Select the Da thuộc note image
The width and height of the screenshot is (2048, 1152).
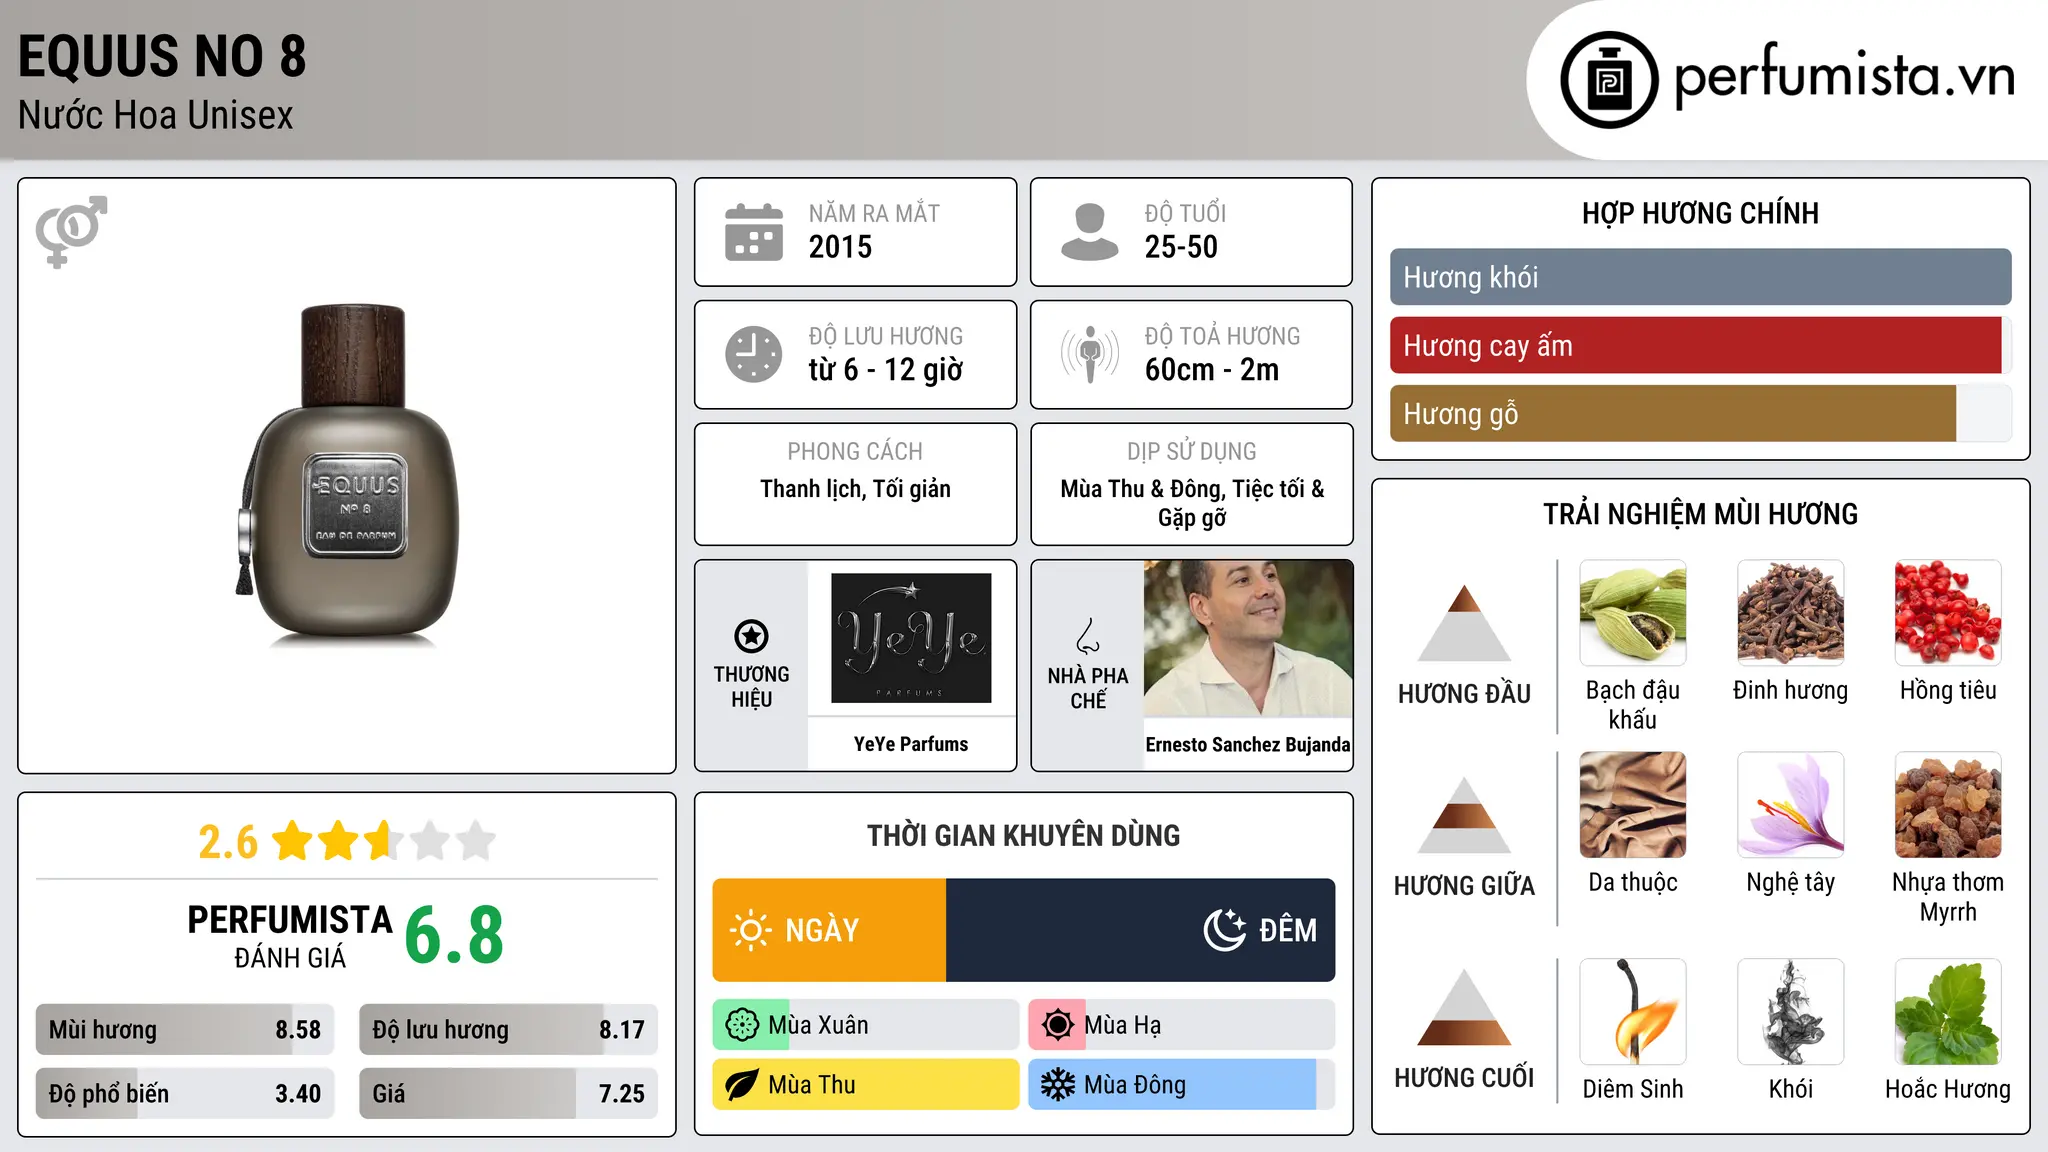point(1633,805)
